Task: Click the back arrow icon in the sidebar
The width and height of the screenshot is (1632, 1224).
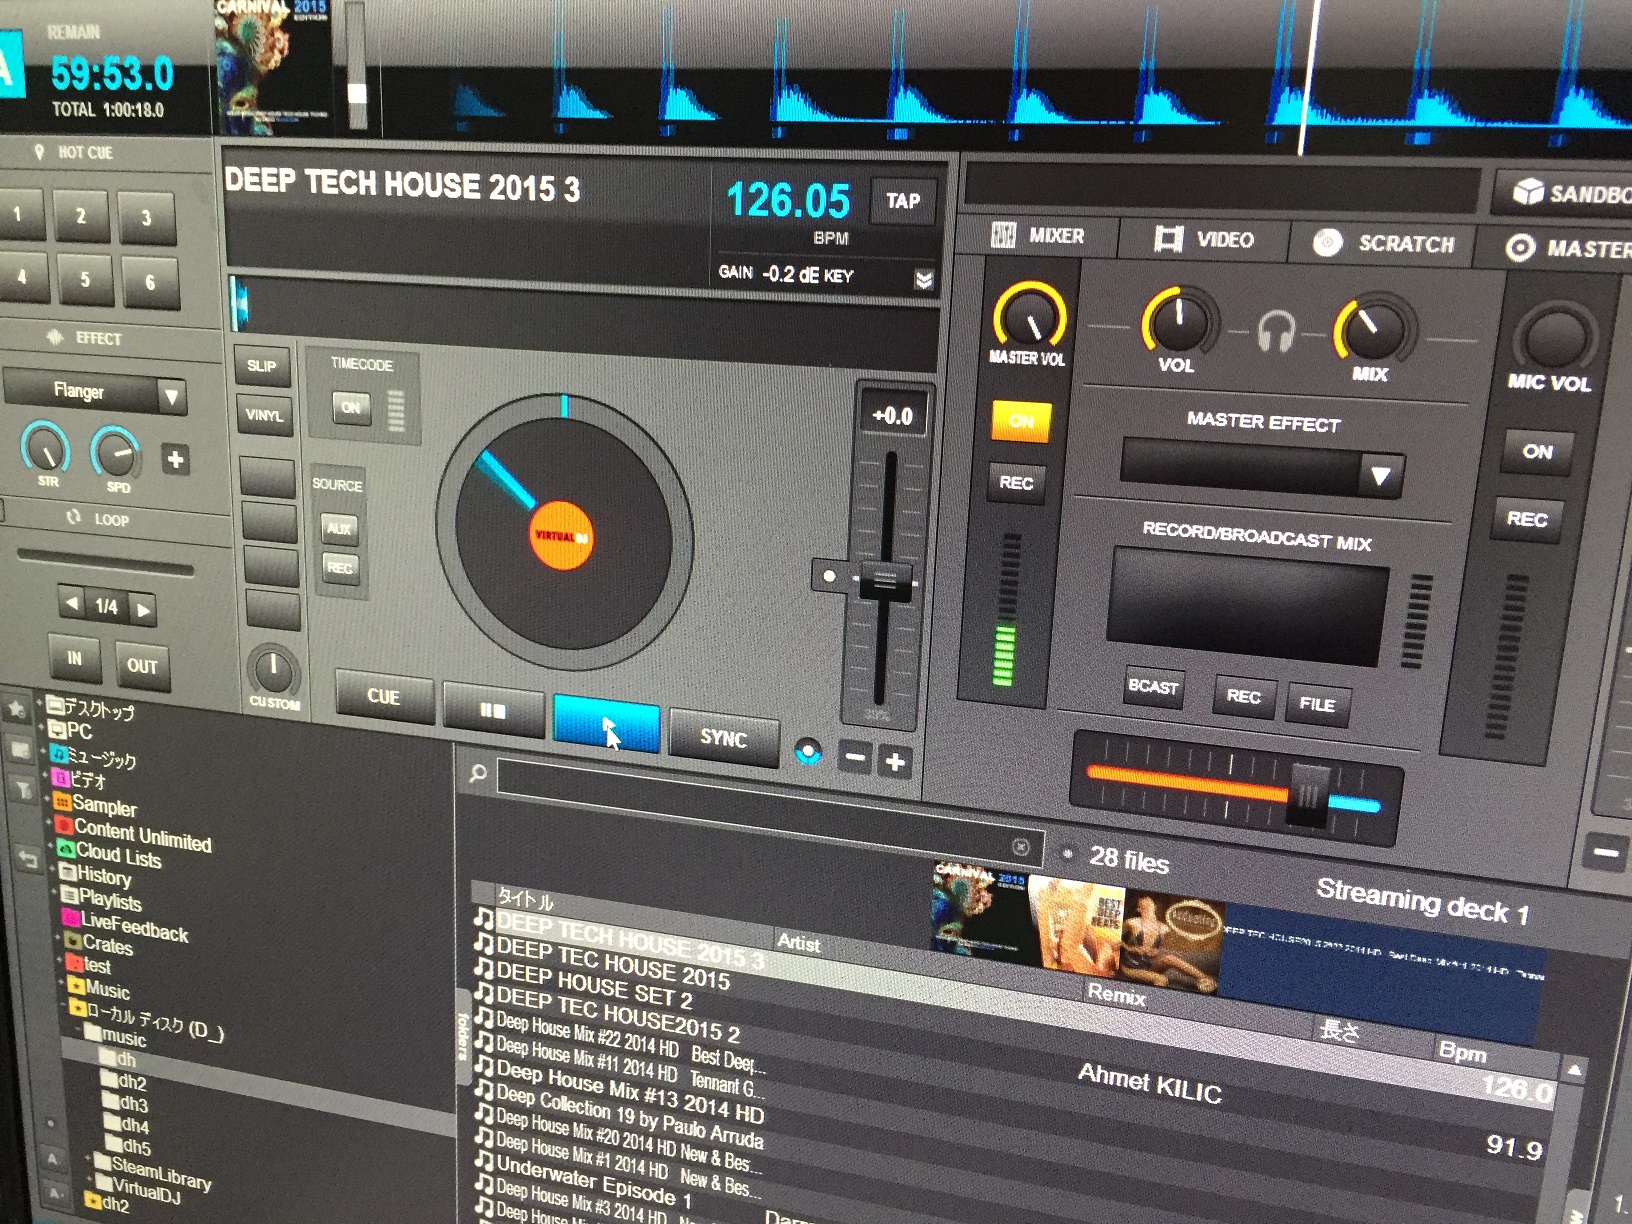Action: tap(28, 858)
